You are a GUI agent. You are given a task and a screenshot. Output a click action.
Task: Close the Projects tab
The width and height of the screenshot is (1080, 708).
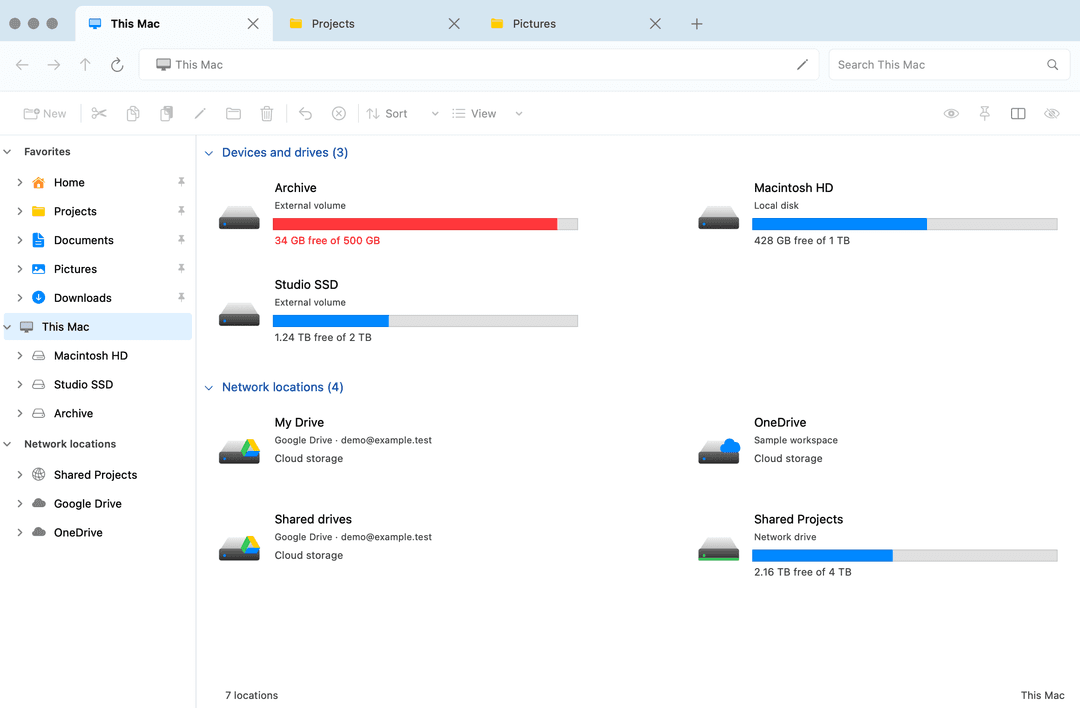click(454, 24)
